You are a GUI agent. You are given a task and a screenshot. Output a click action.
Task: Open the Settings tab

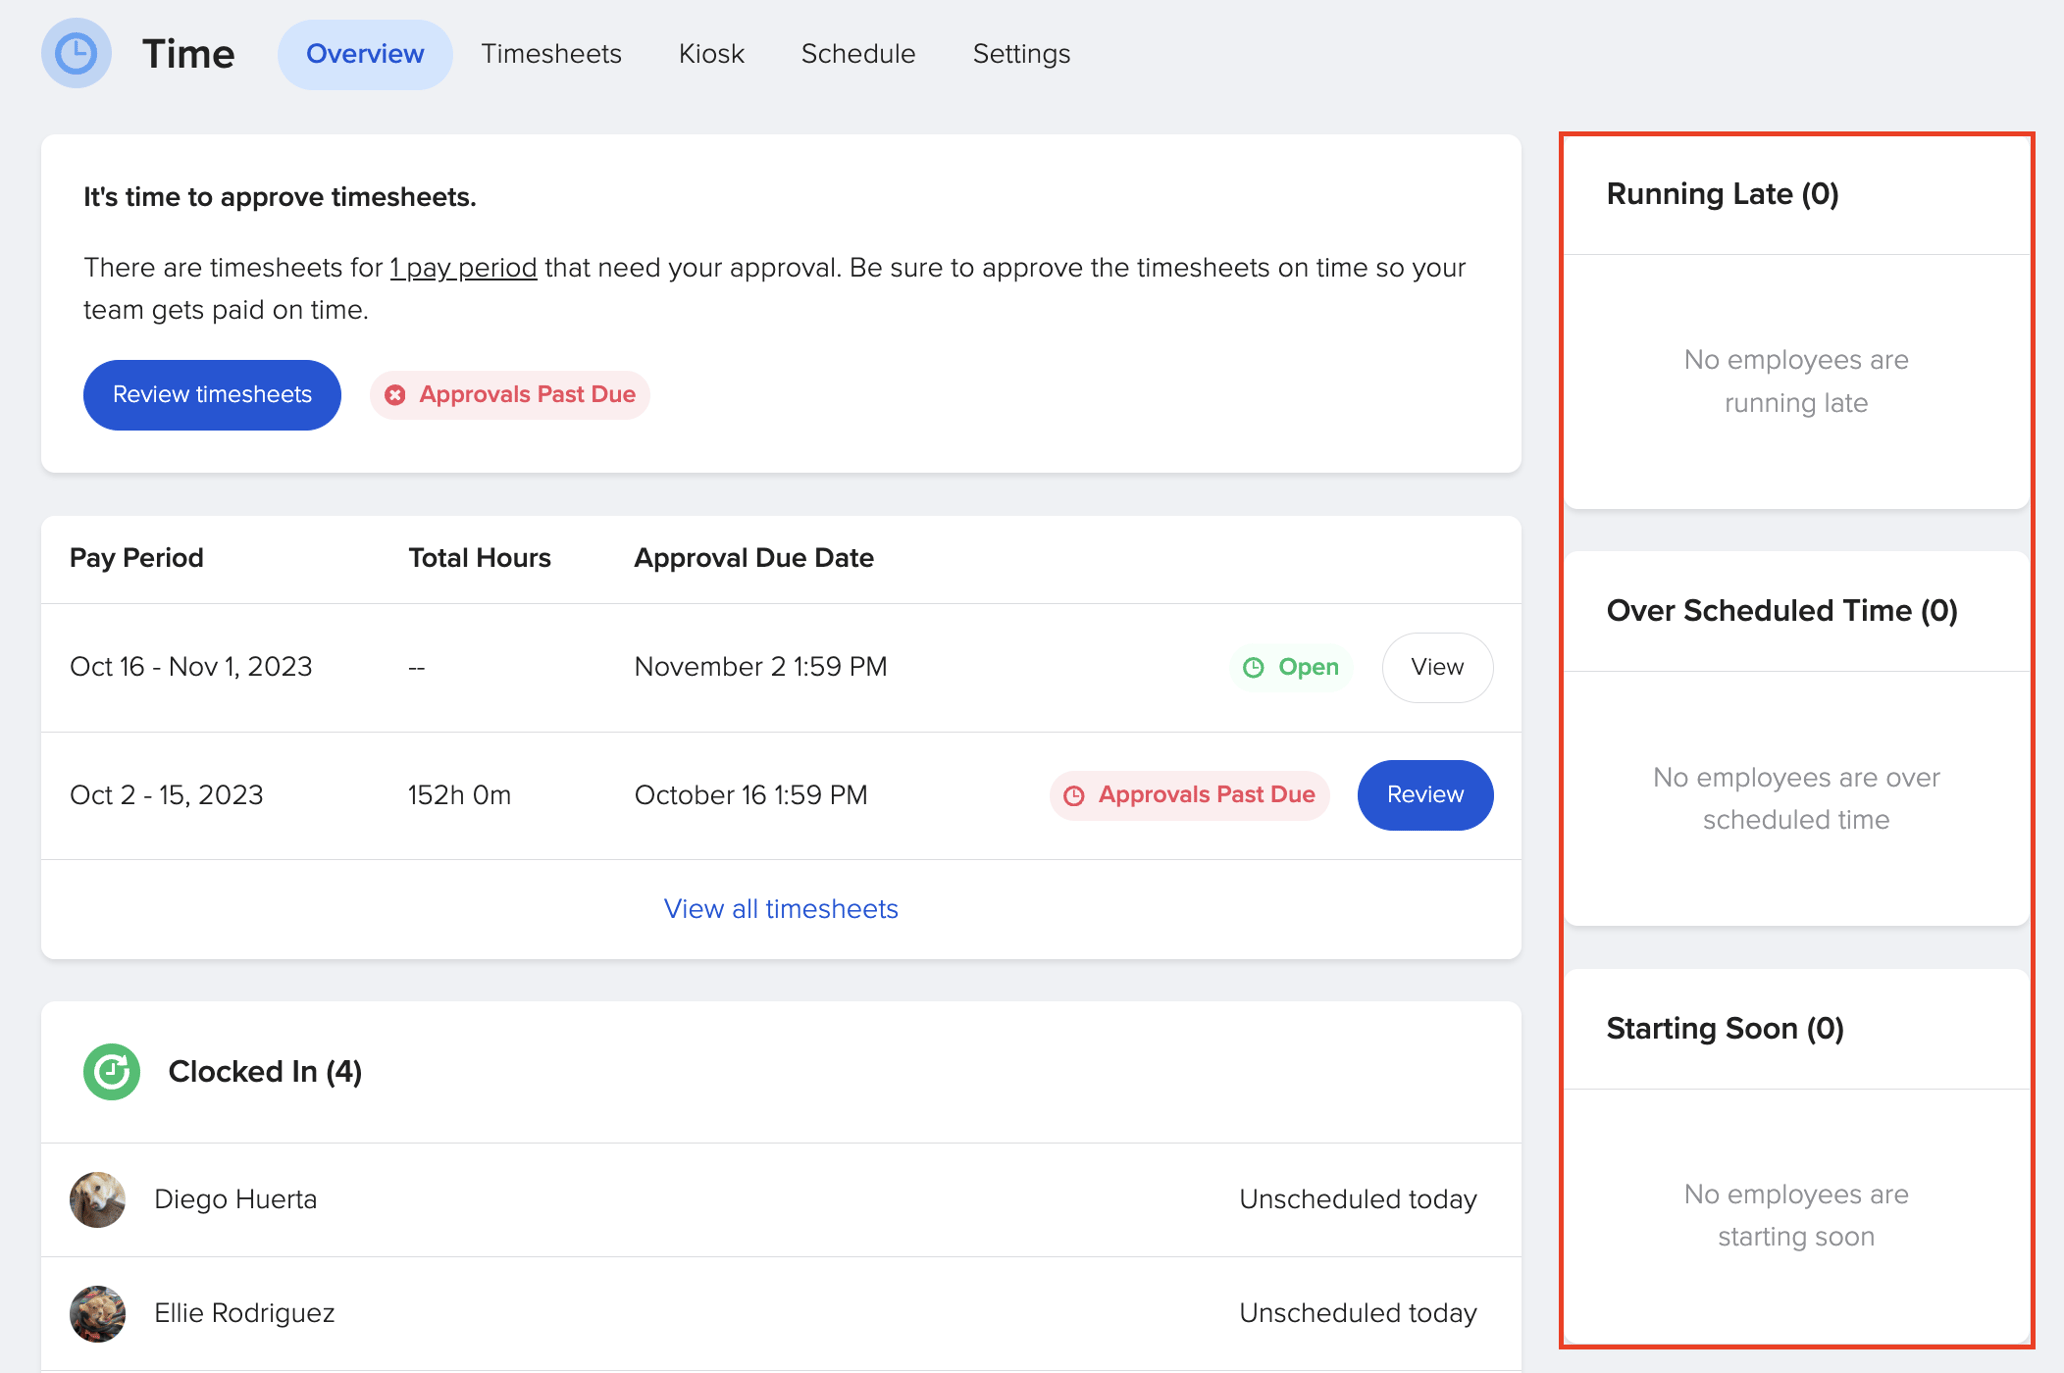(1020, 54)
